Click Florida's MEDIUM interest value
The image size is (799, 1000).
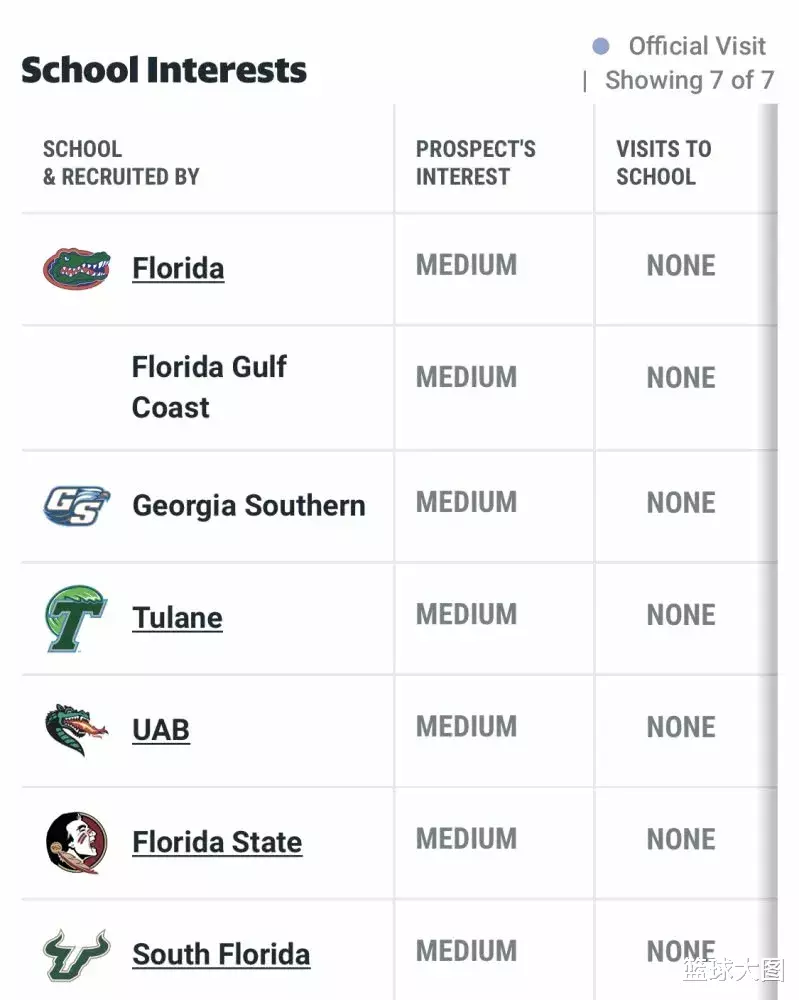coord(467,265)
